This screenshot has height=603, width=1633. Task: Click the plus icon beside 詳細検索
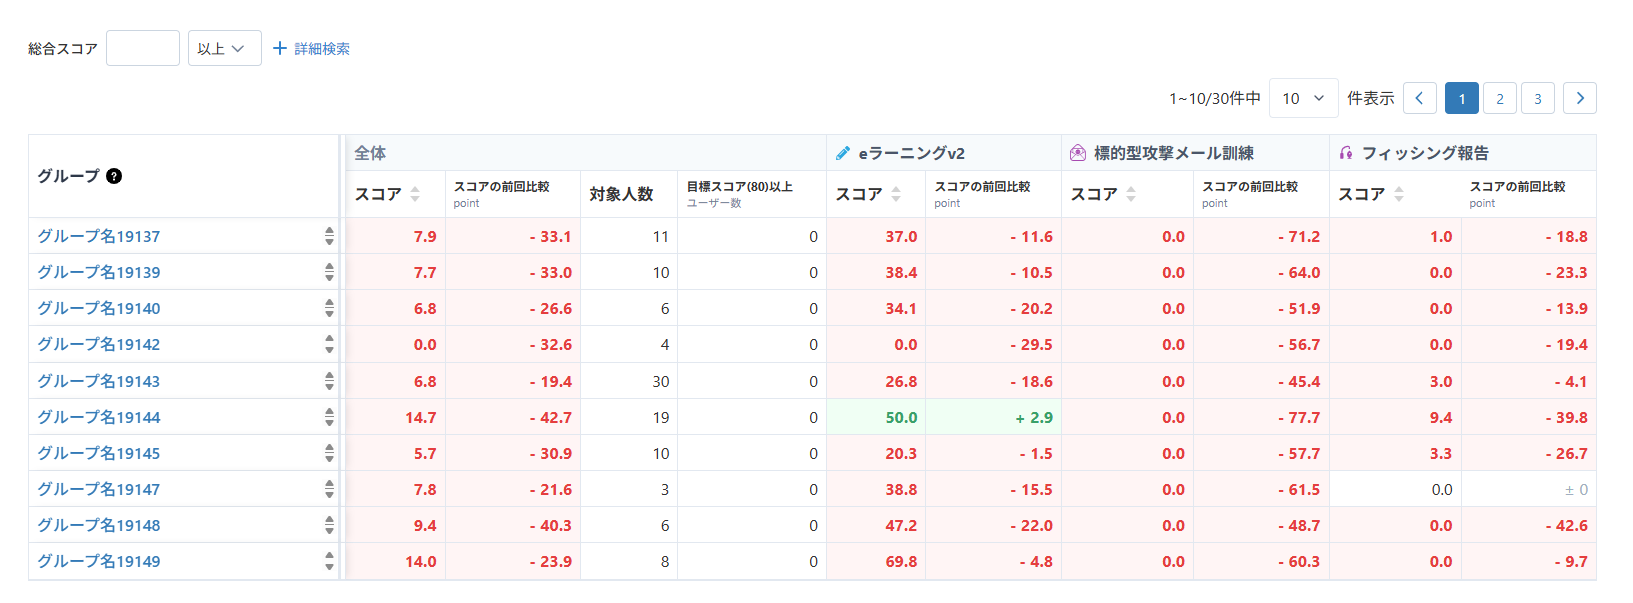(x=280, y=48)
